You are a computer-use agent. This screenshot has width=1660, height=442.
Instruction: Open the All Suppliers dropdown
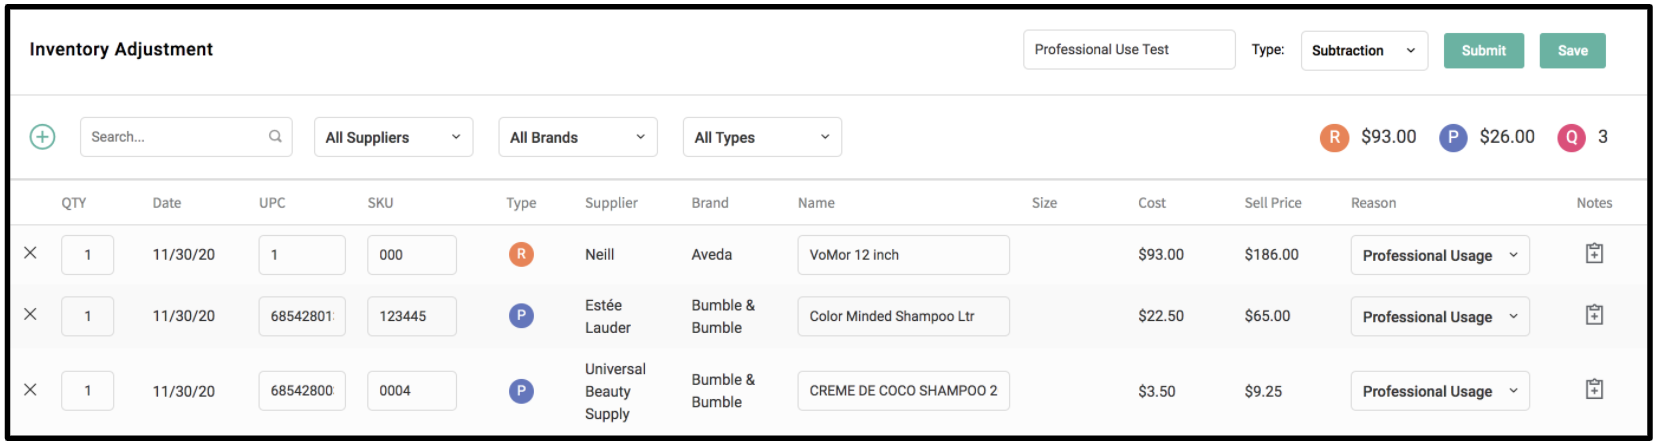click(x=393, y=137)
